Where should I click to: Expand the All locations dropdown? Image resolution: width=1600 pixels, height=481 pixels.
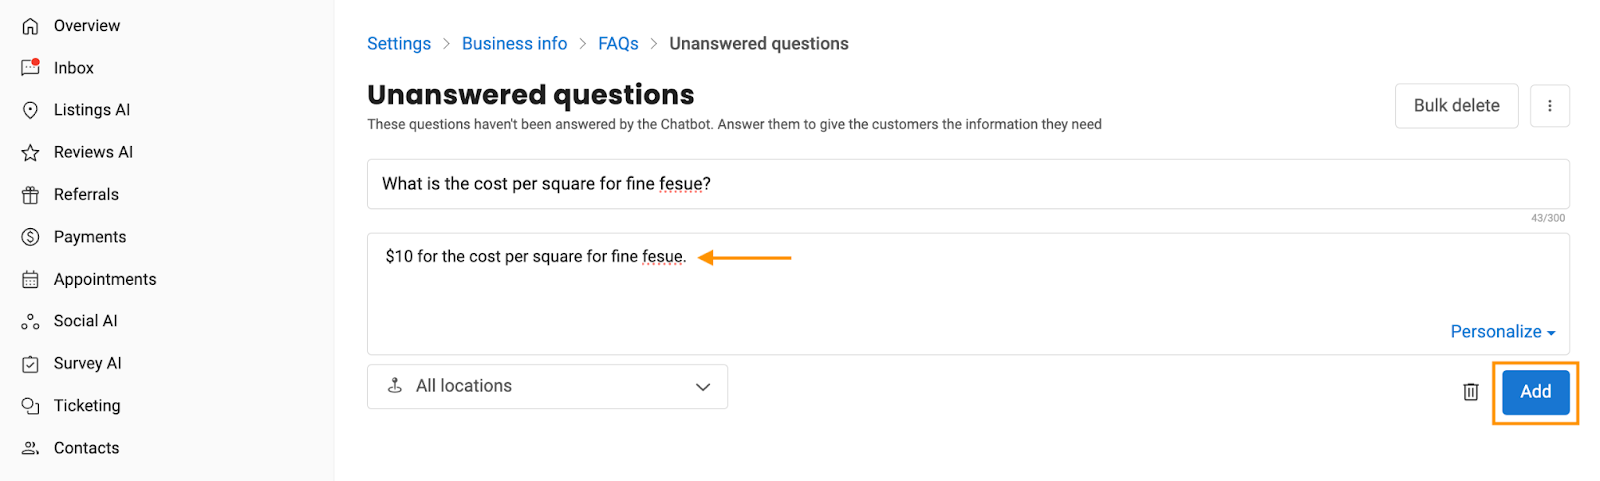(547, 386)
